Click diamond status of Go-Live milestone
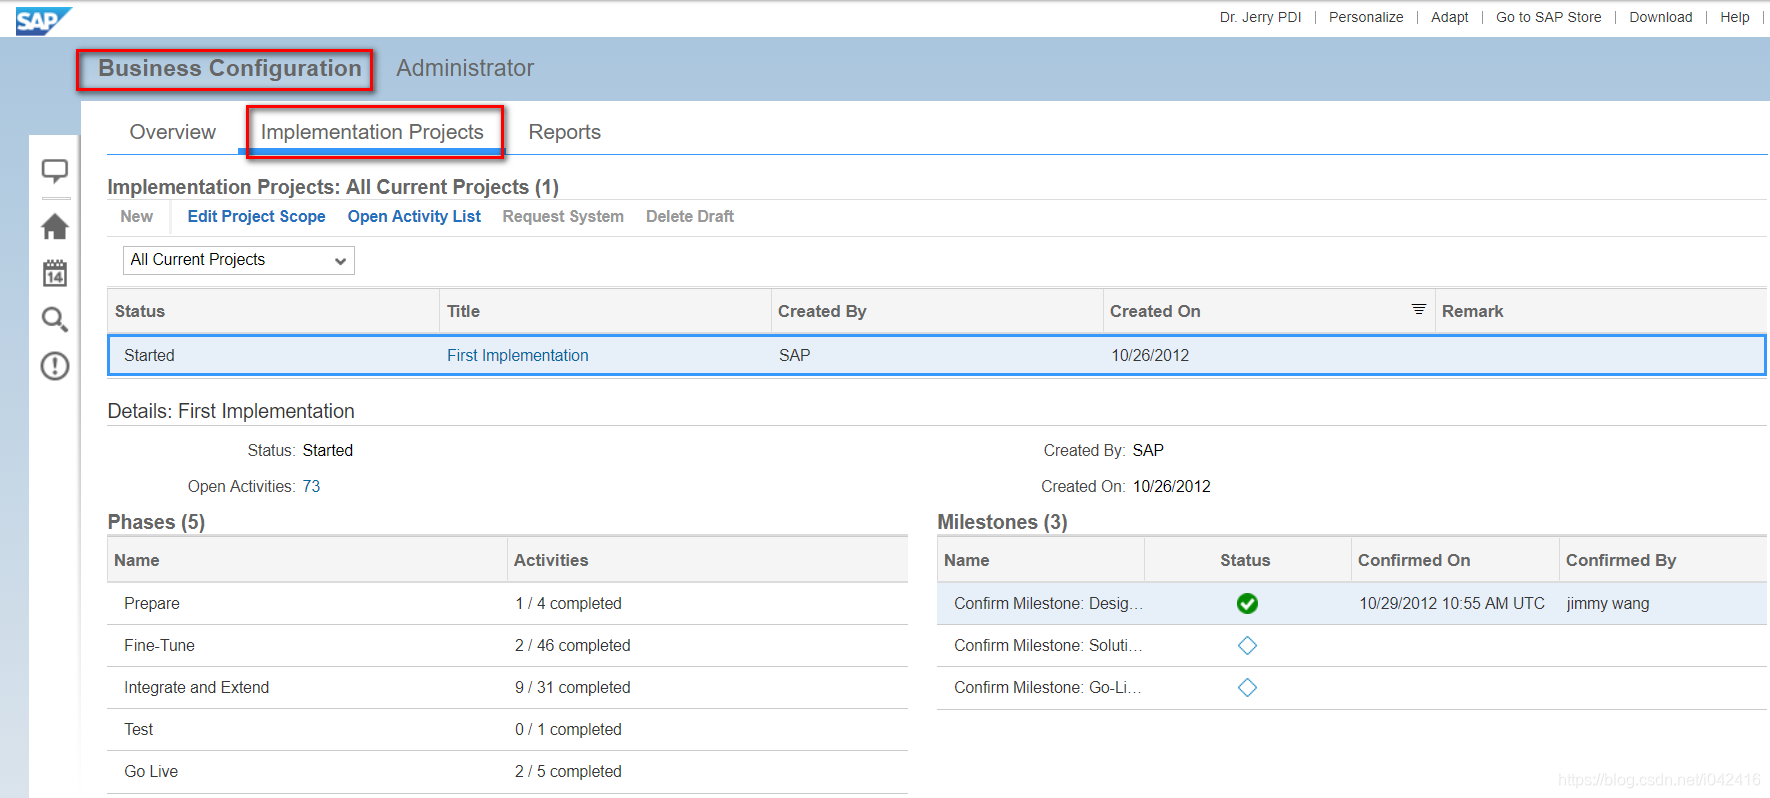The image size is (1770, 798). click(x=1247, y=687)
